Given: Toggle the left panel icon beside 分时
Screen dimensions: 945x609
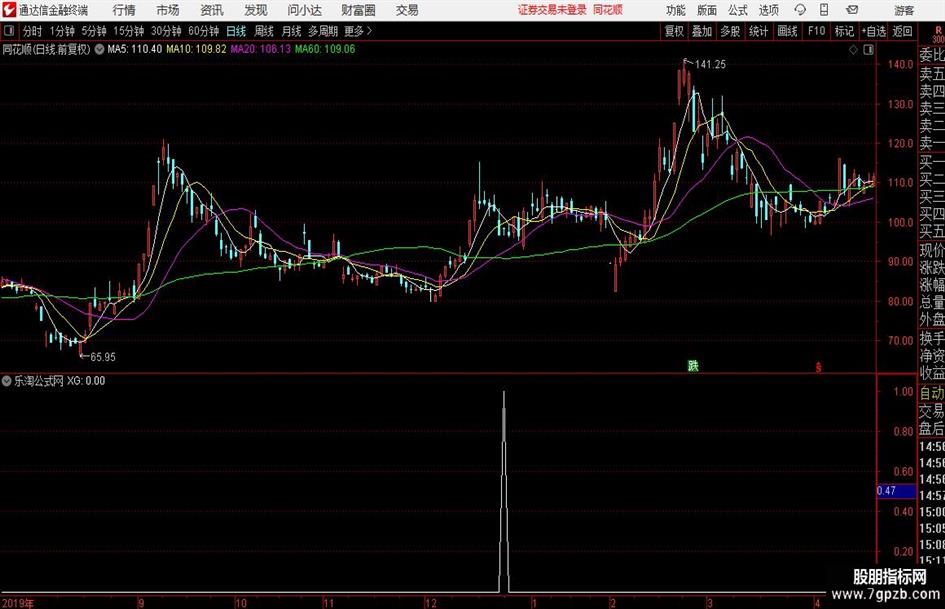Looking at the screenshot, I should pyautogui.click(x=9, y=31).
